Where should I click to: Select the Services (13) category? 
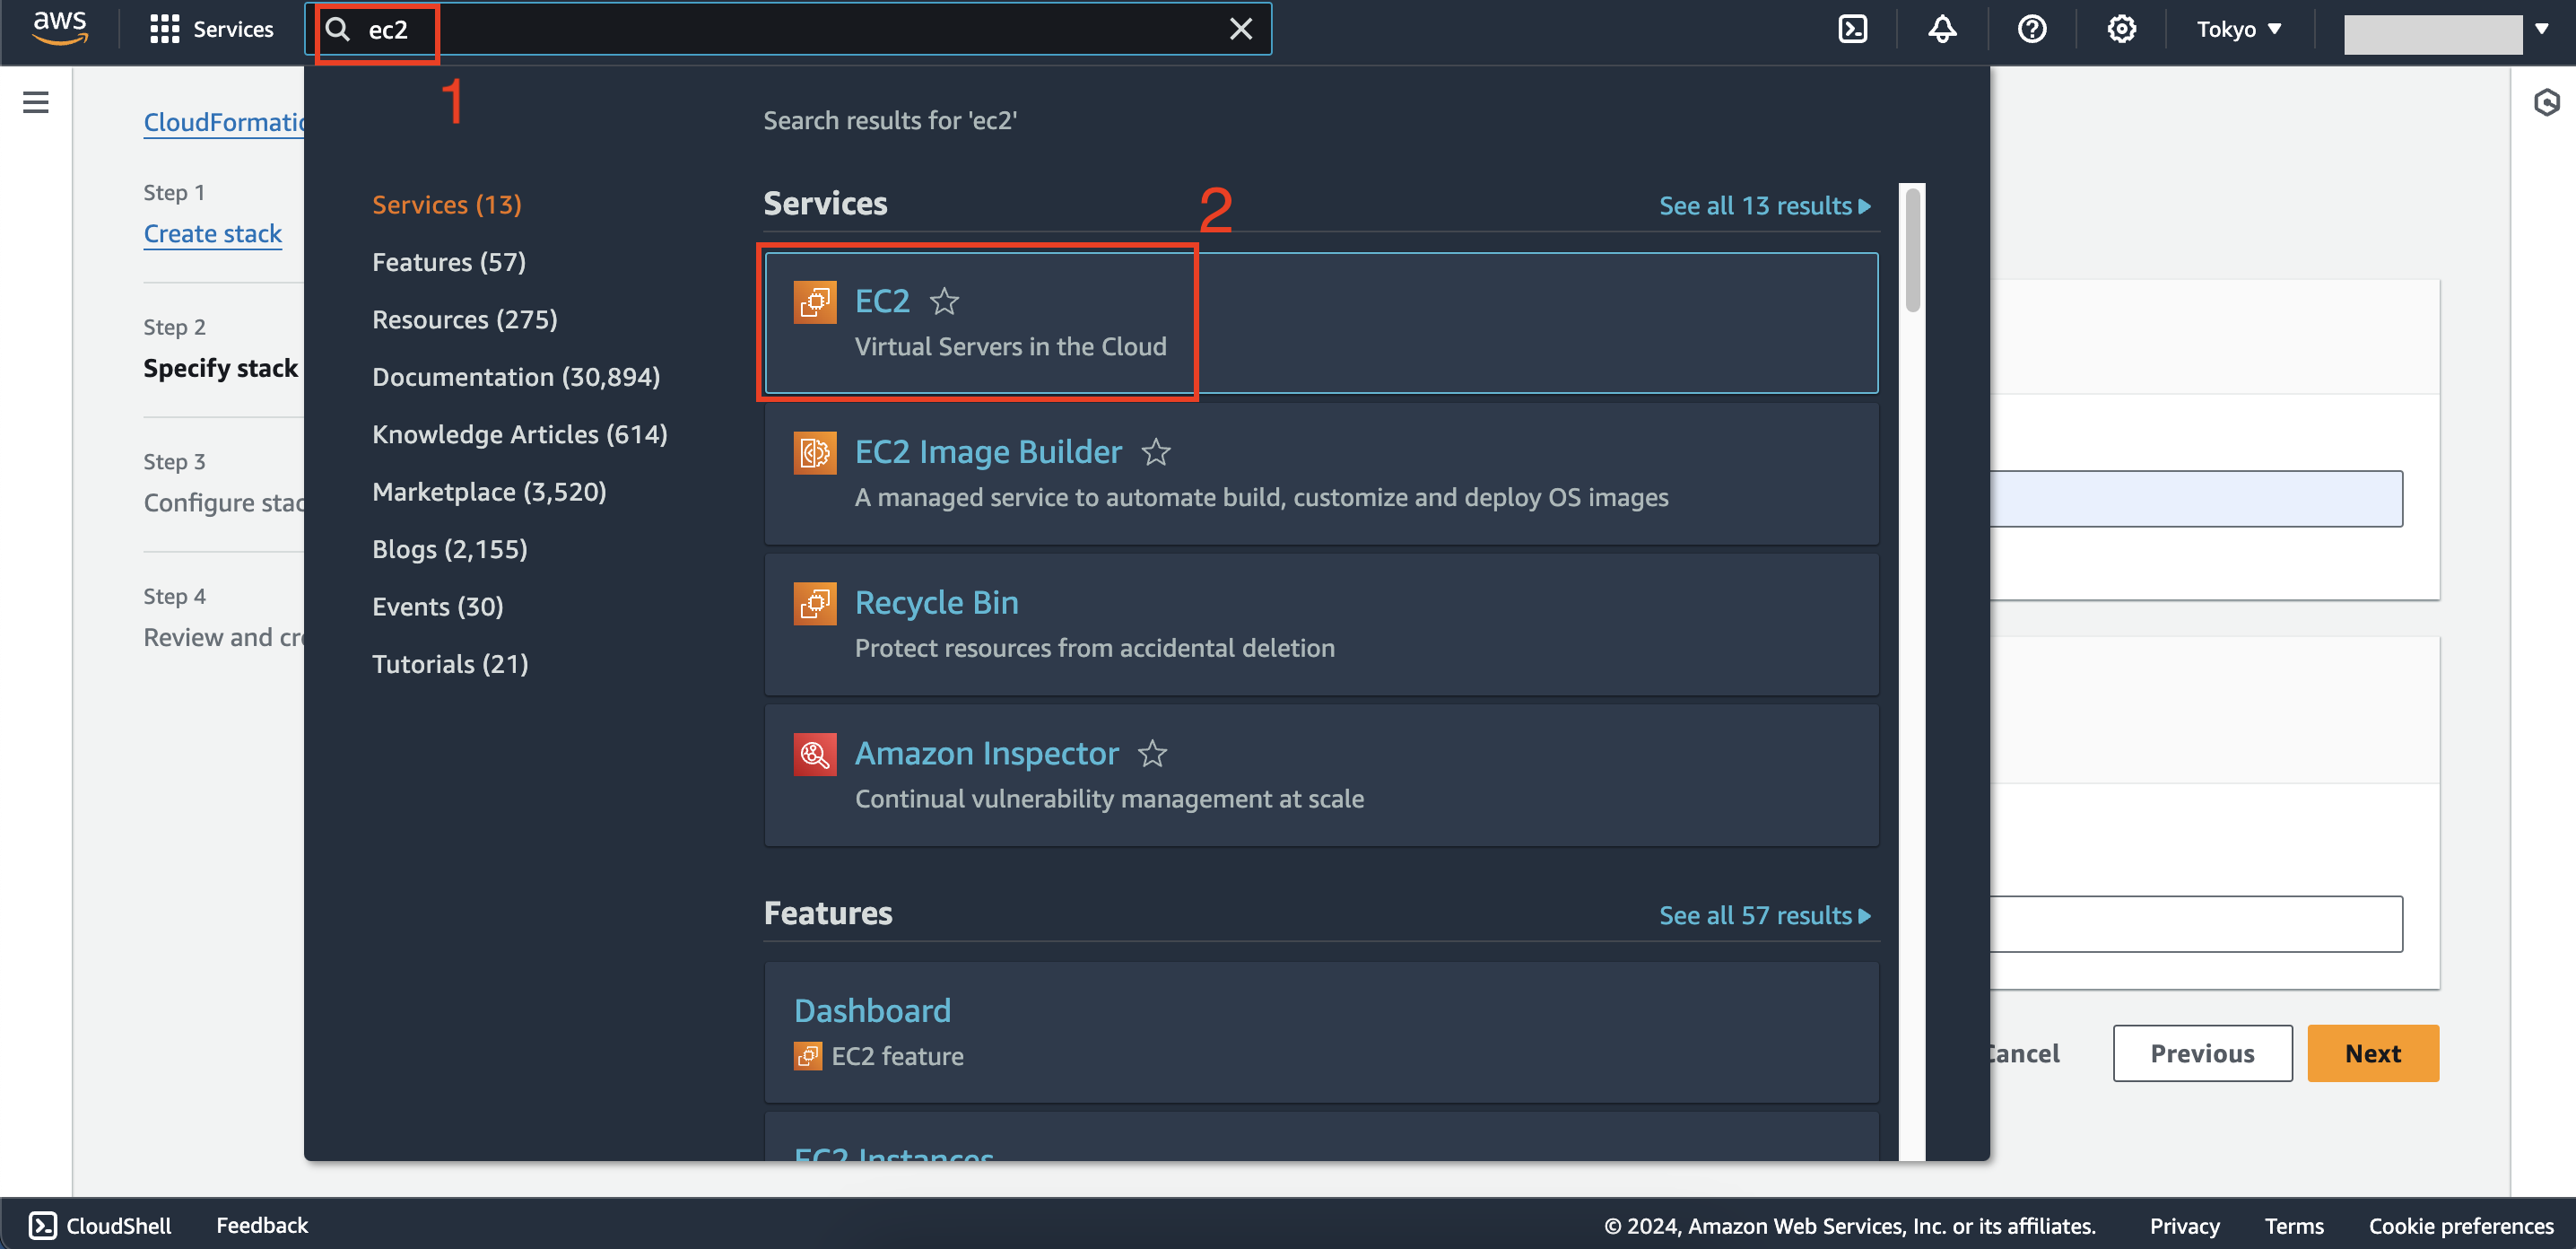(447, 205)
